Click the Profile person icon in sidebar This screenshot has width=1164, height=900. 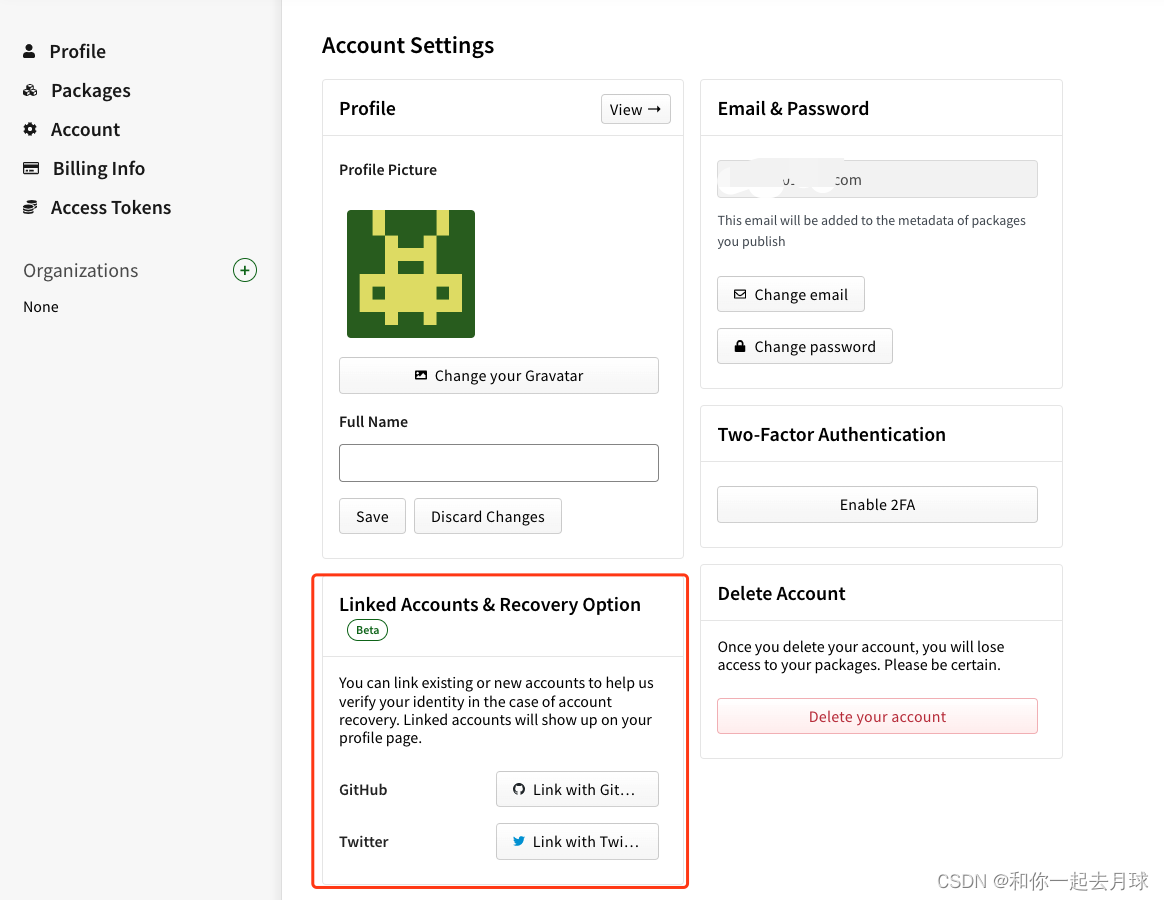29,51
